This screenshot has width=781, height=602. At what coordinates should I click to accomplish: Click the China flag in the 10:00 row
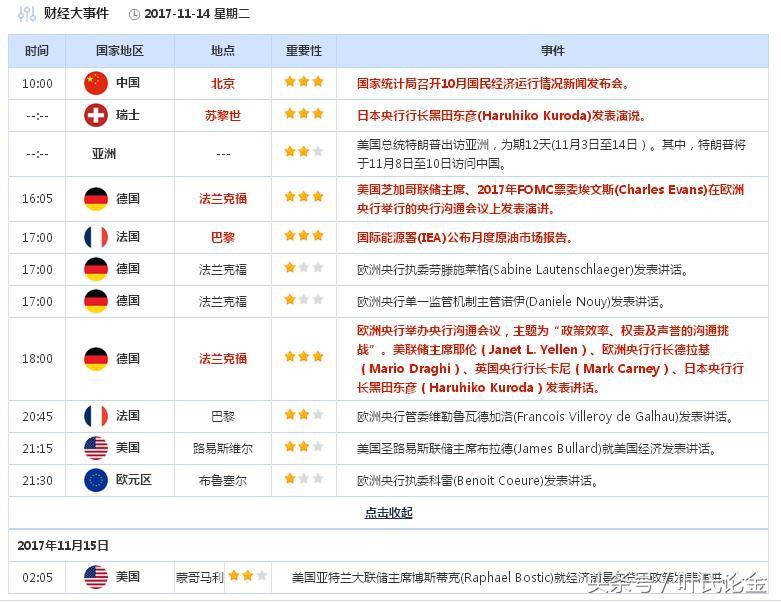[x=96, y=83]
